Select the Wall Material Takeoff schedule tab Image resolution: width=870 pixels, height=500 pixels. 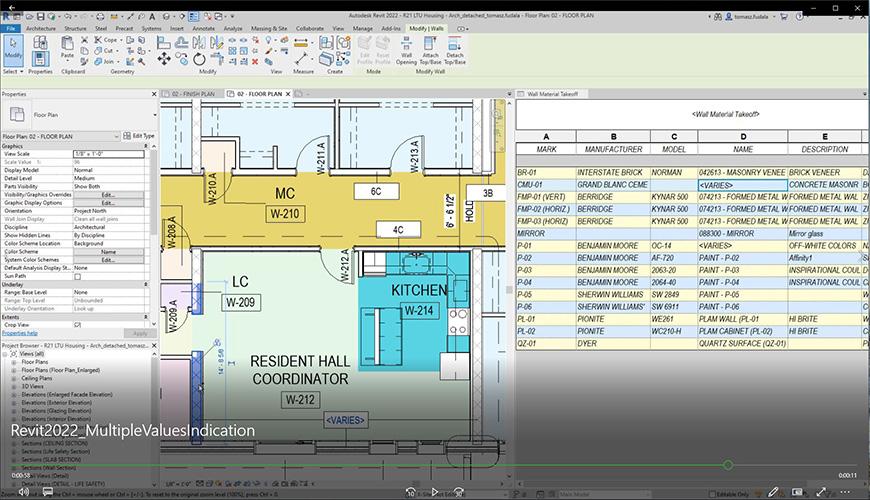click(x=552, y=94)
